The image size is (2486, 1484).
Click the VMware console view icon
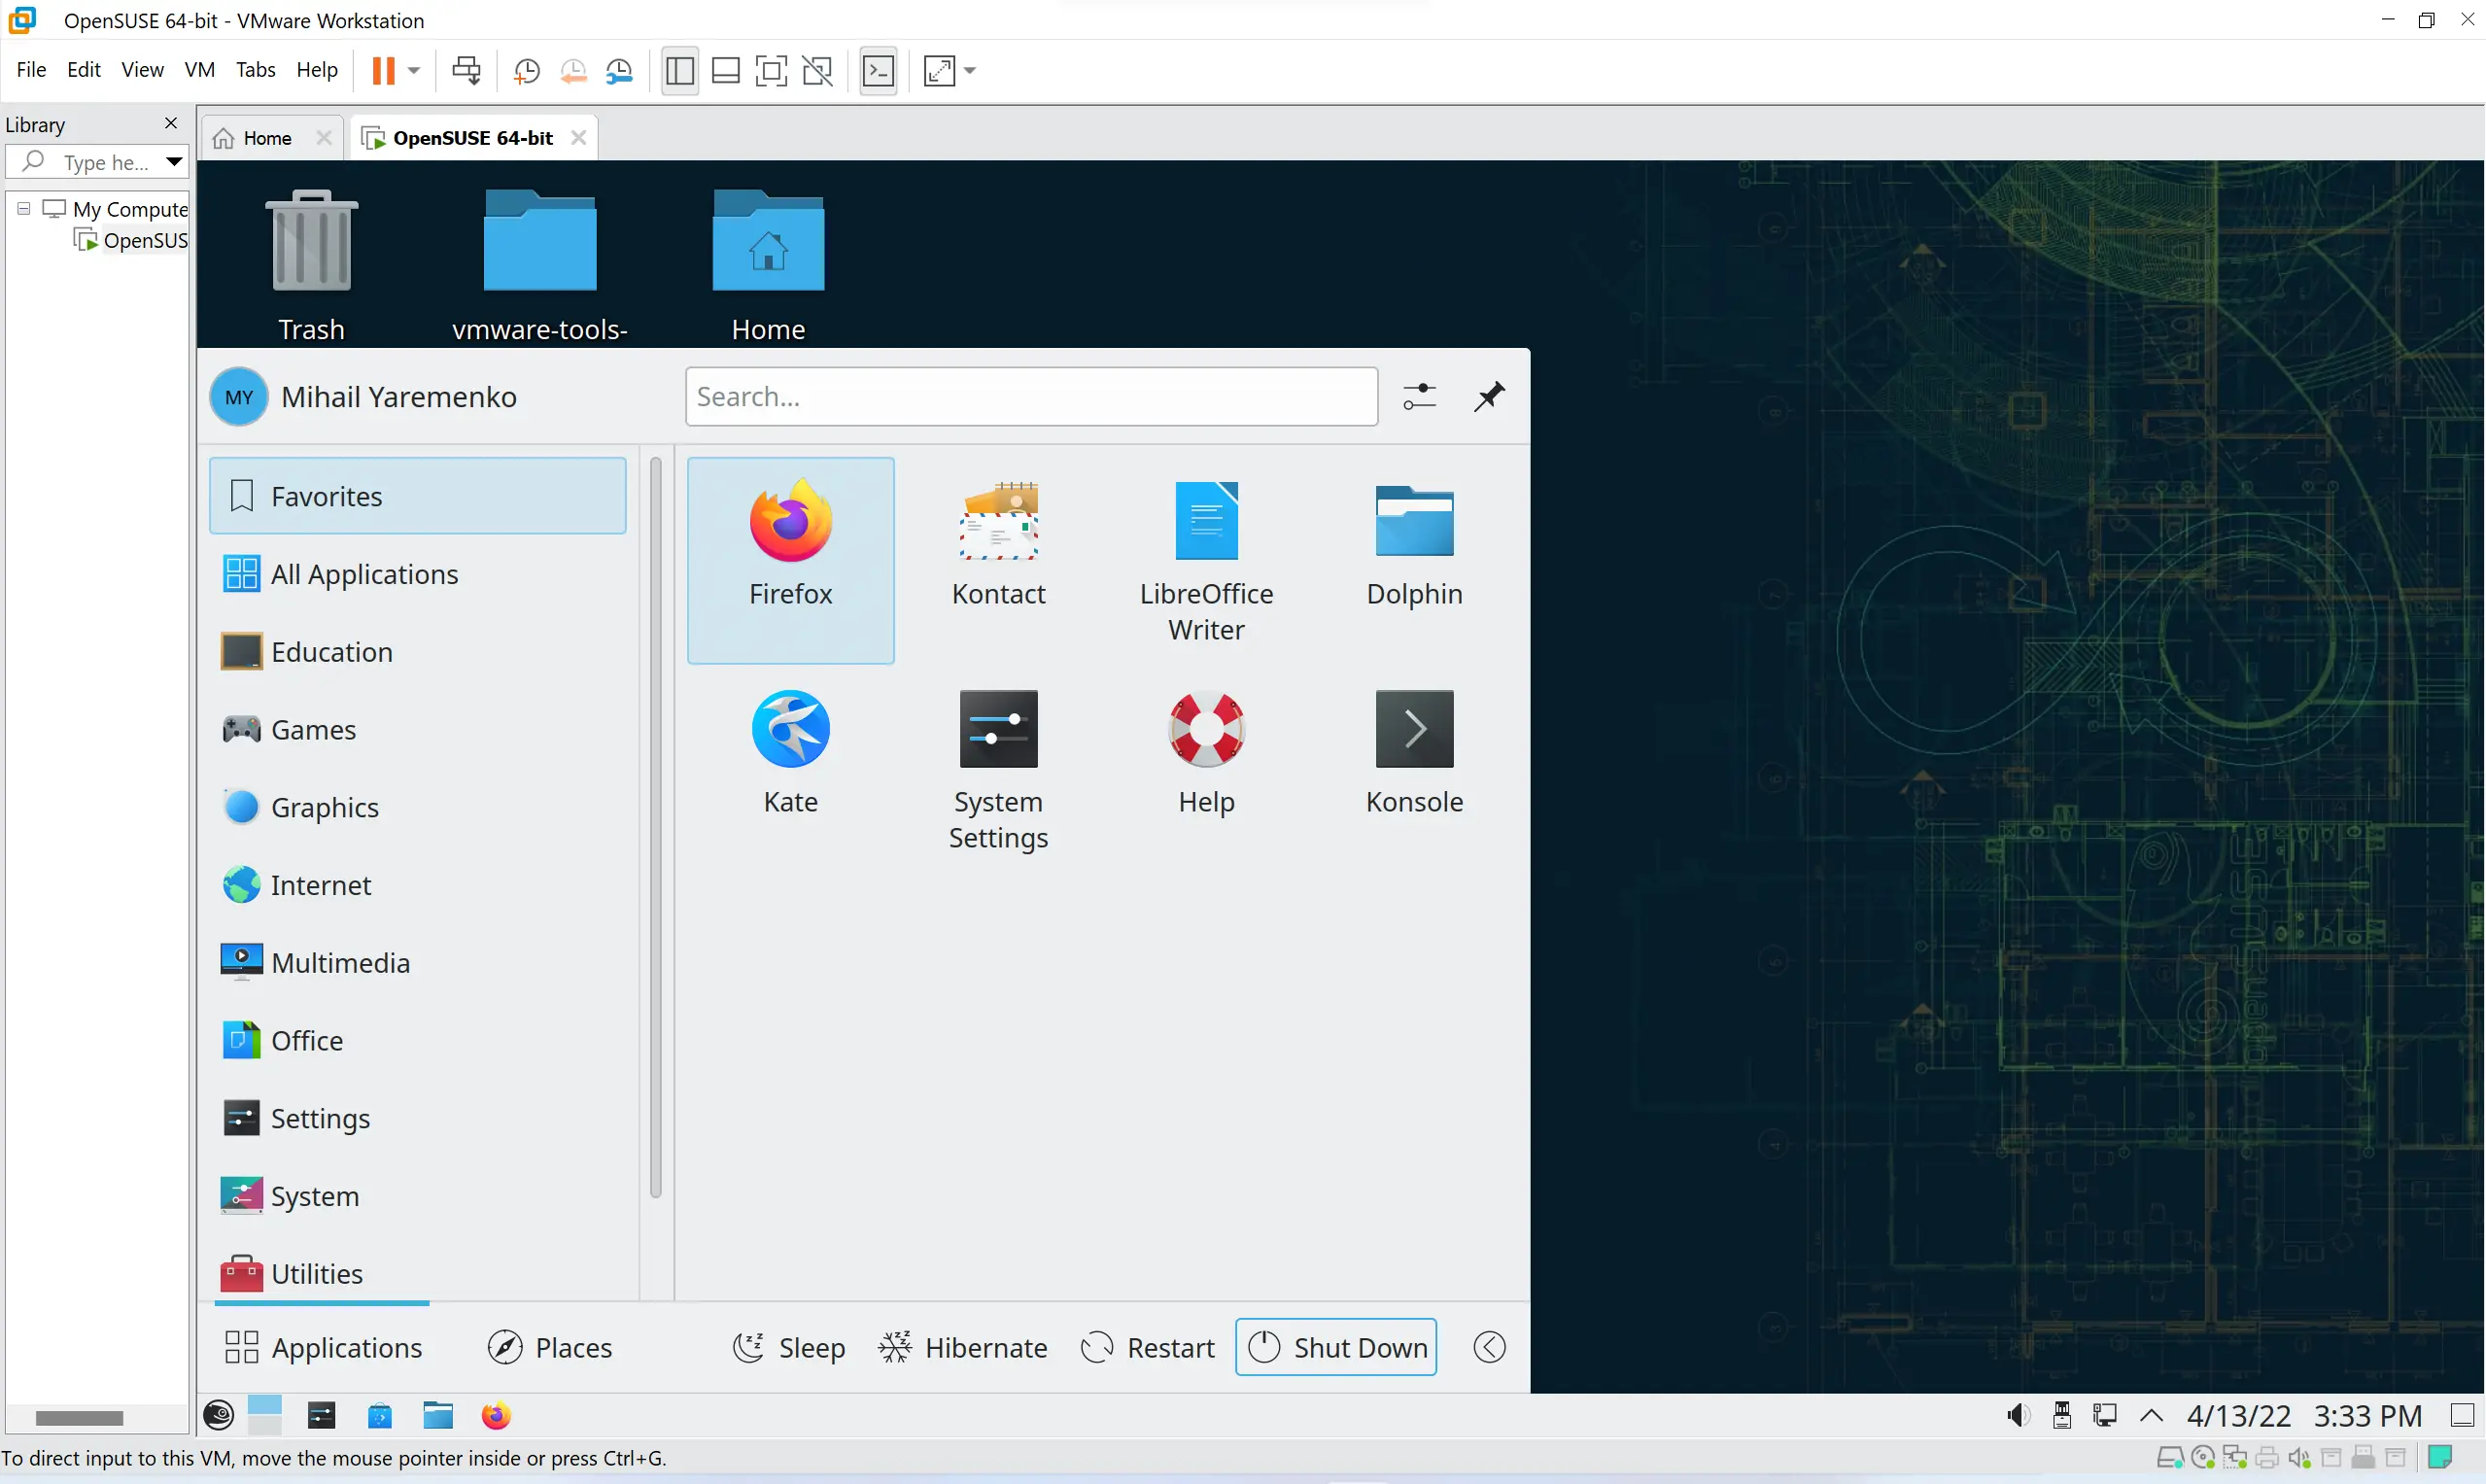pyautogui.click(x=878, y=71)
